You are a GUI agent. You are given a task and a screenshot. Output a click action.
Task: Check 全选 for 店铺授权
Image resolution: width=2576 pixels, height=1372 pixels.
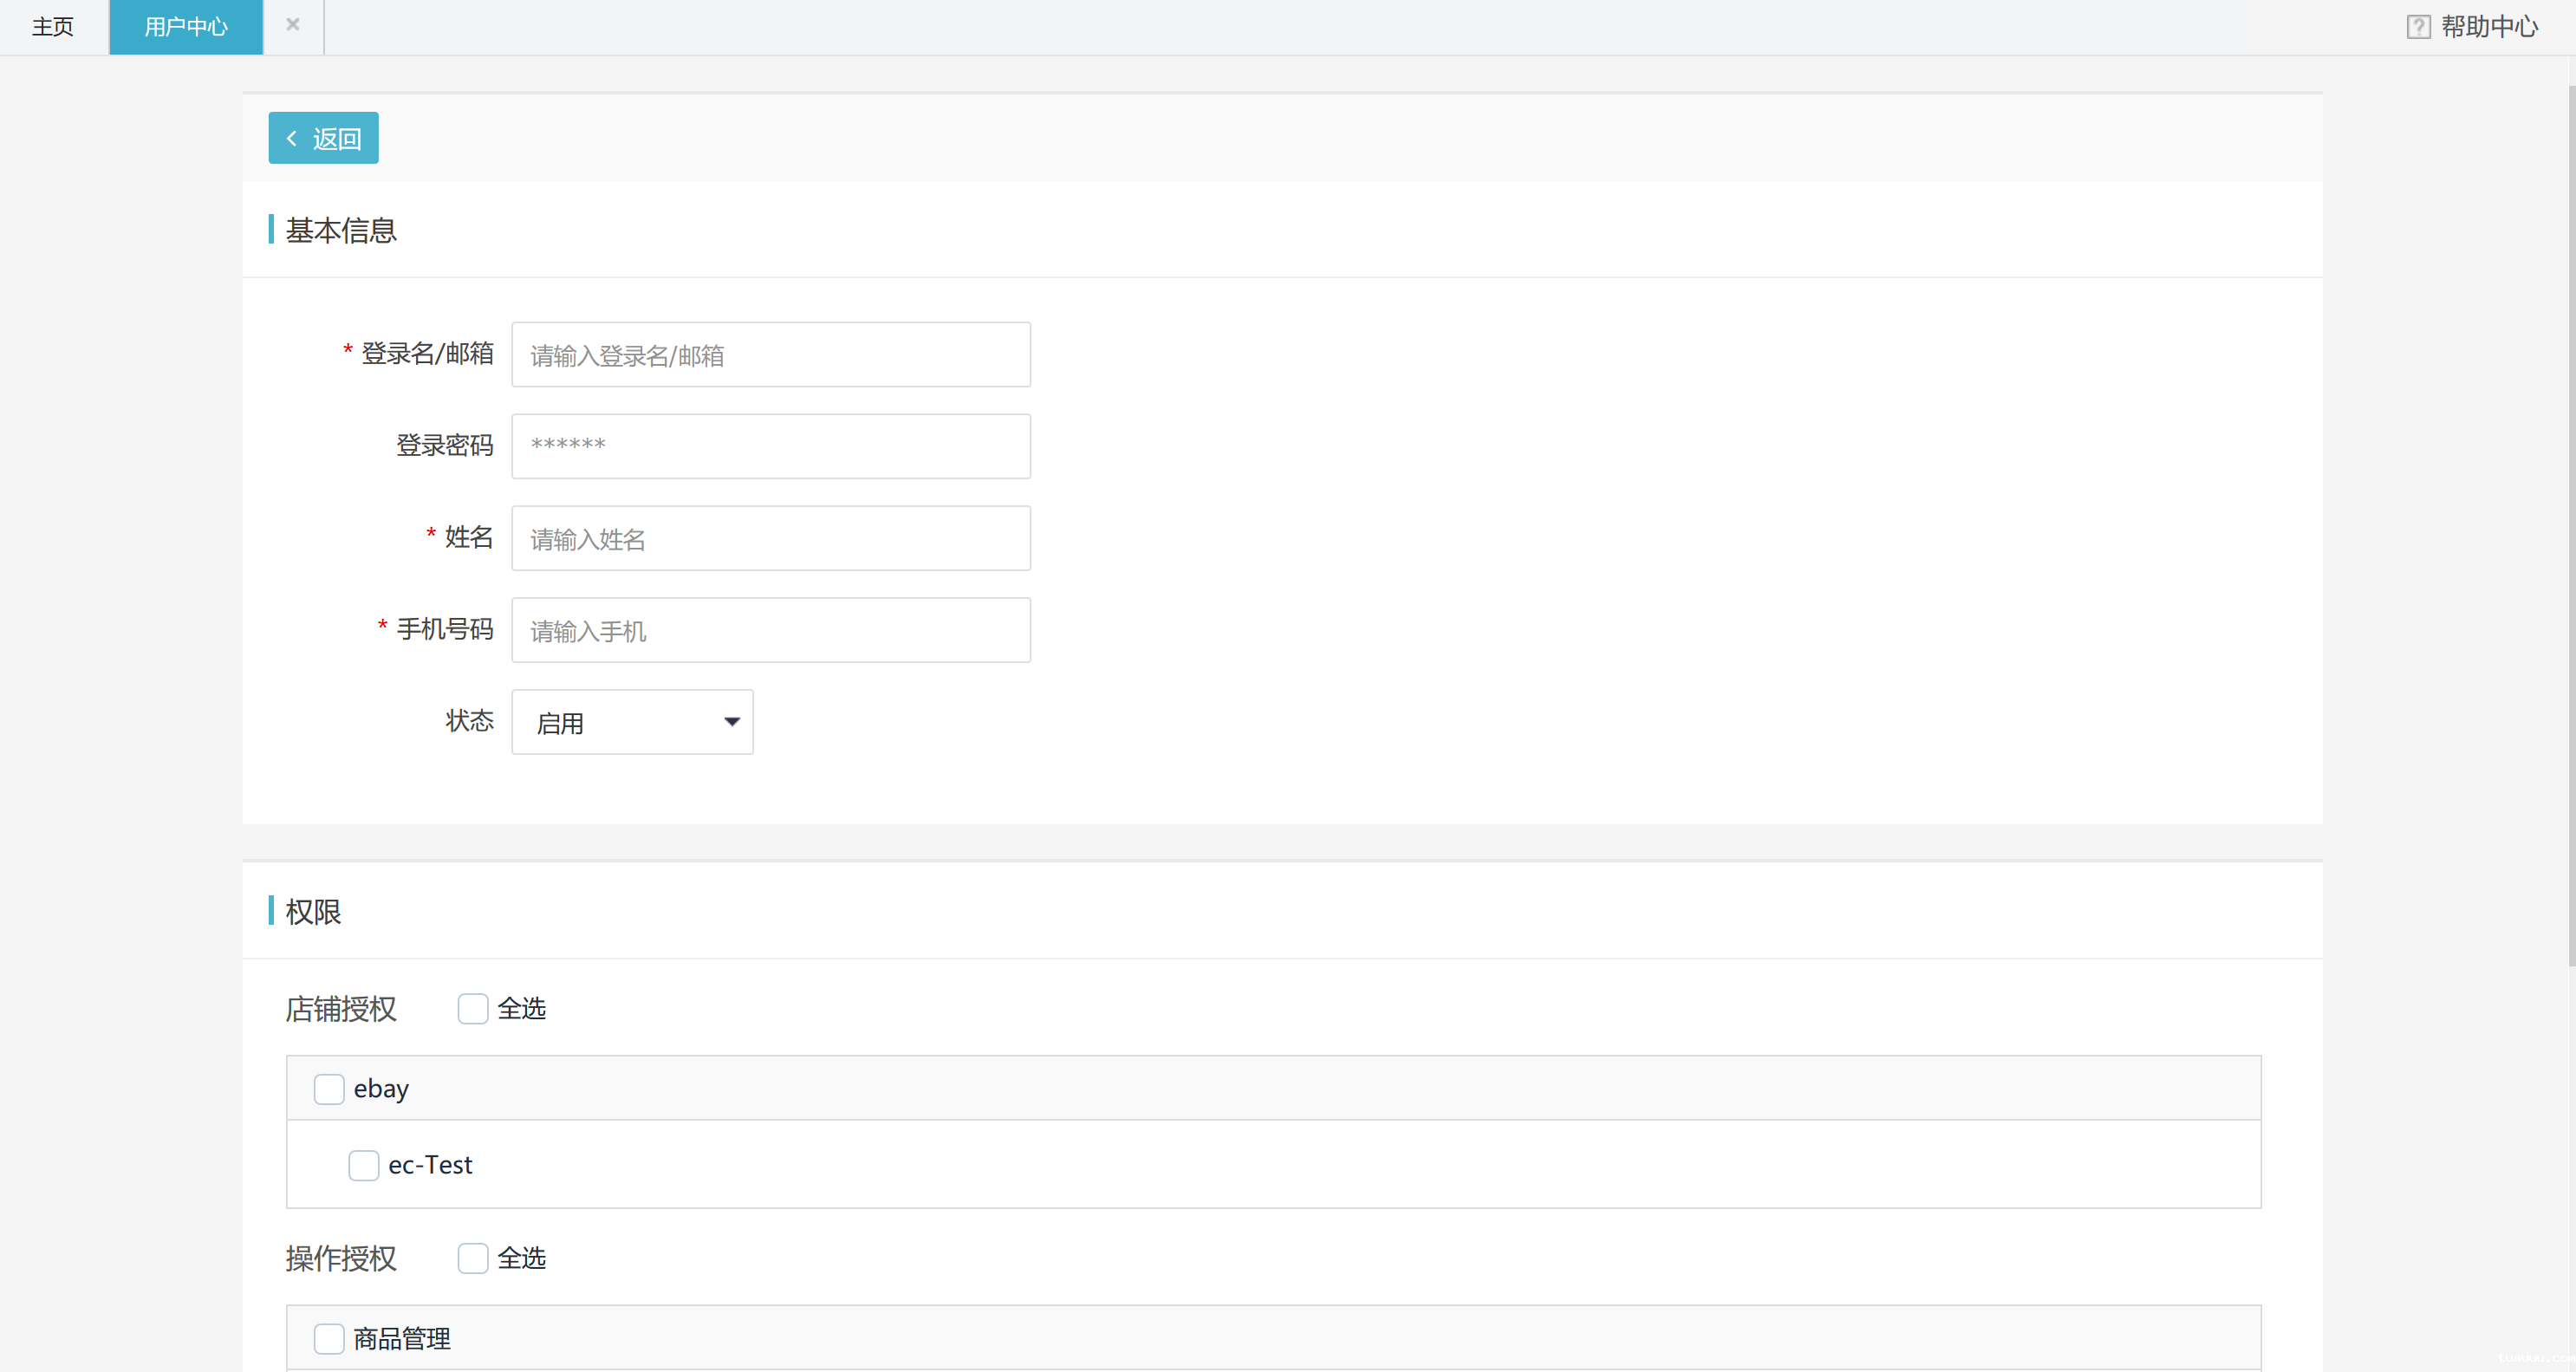(x=473, y=1008)
